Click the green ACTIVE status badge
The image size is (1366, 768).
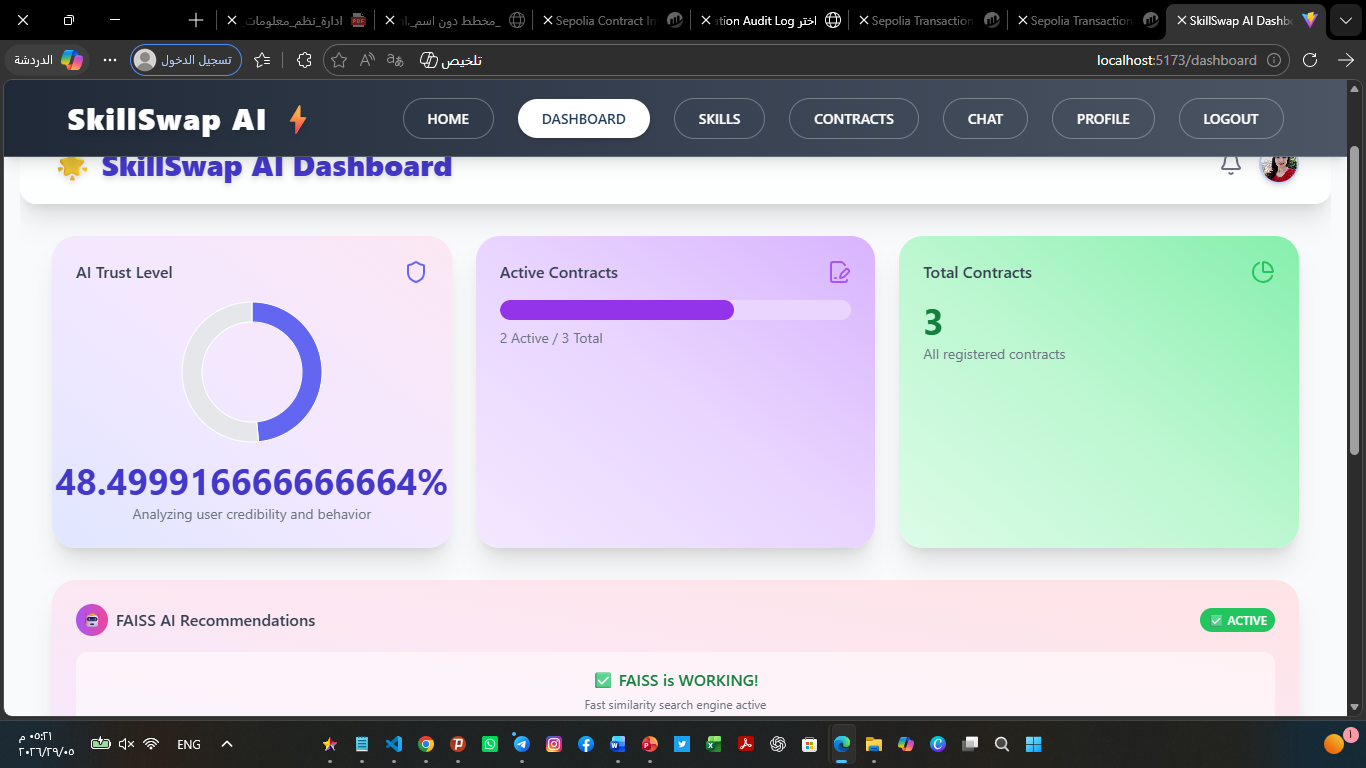[1237, 620]
